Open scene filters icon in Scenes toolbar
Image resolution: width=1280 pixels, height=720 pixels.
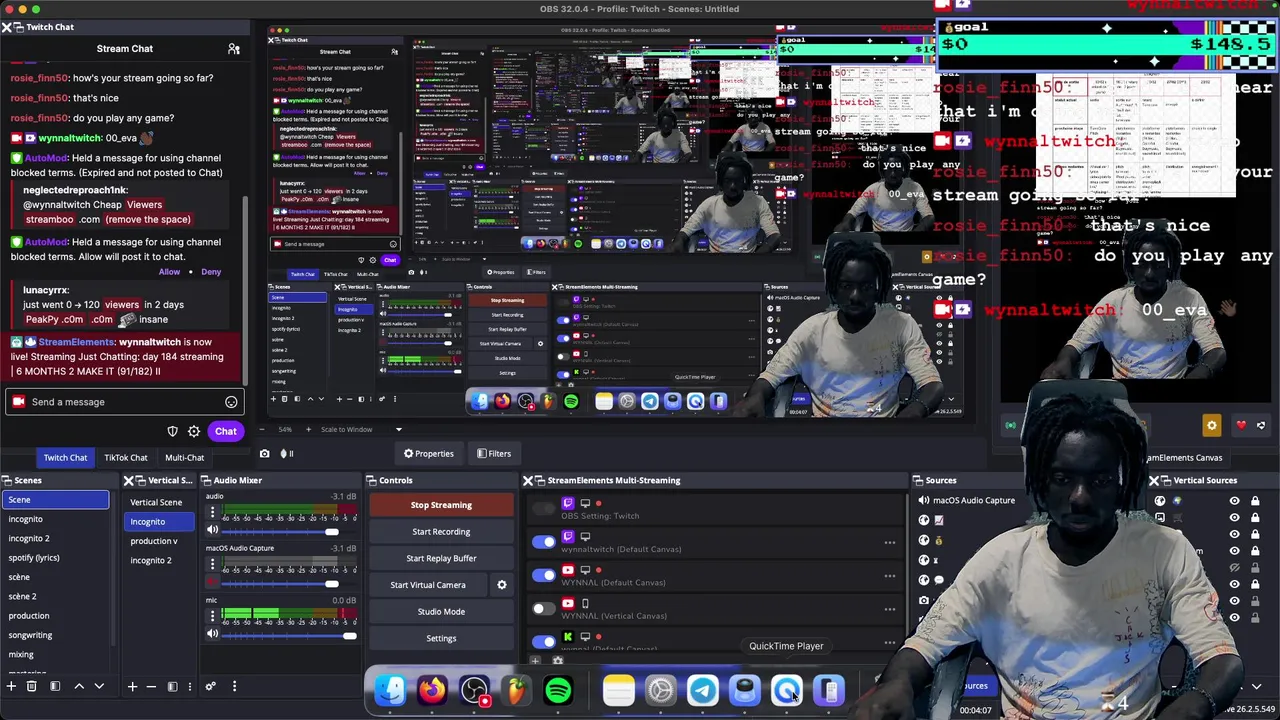[55, 686]
